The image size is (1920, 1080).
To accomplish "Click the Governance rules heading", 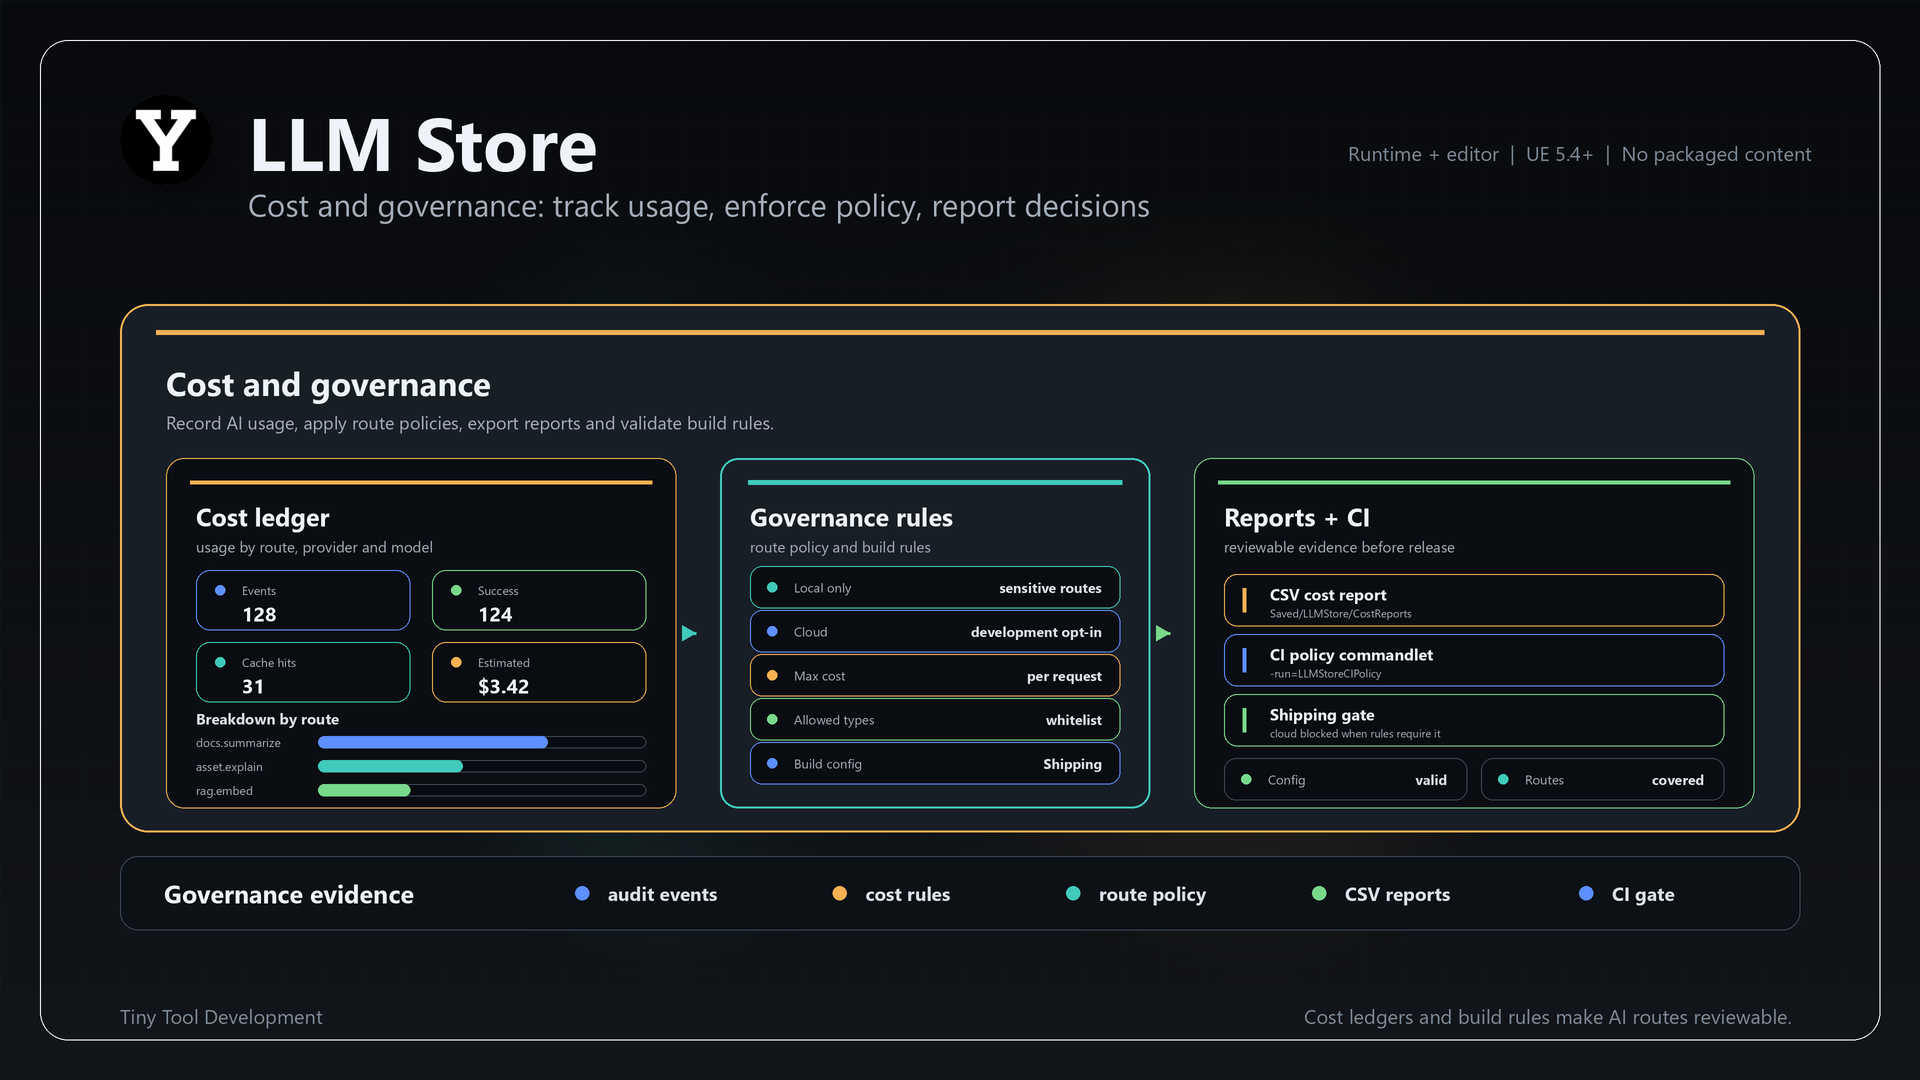I will tap(851, 518).
